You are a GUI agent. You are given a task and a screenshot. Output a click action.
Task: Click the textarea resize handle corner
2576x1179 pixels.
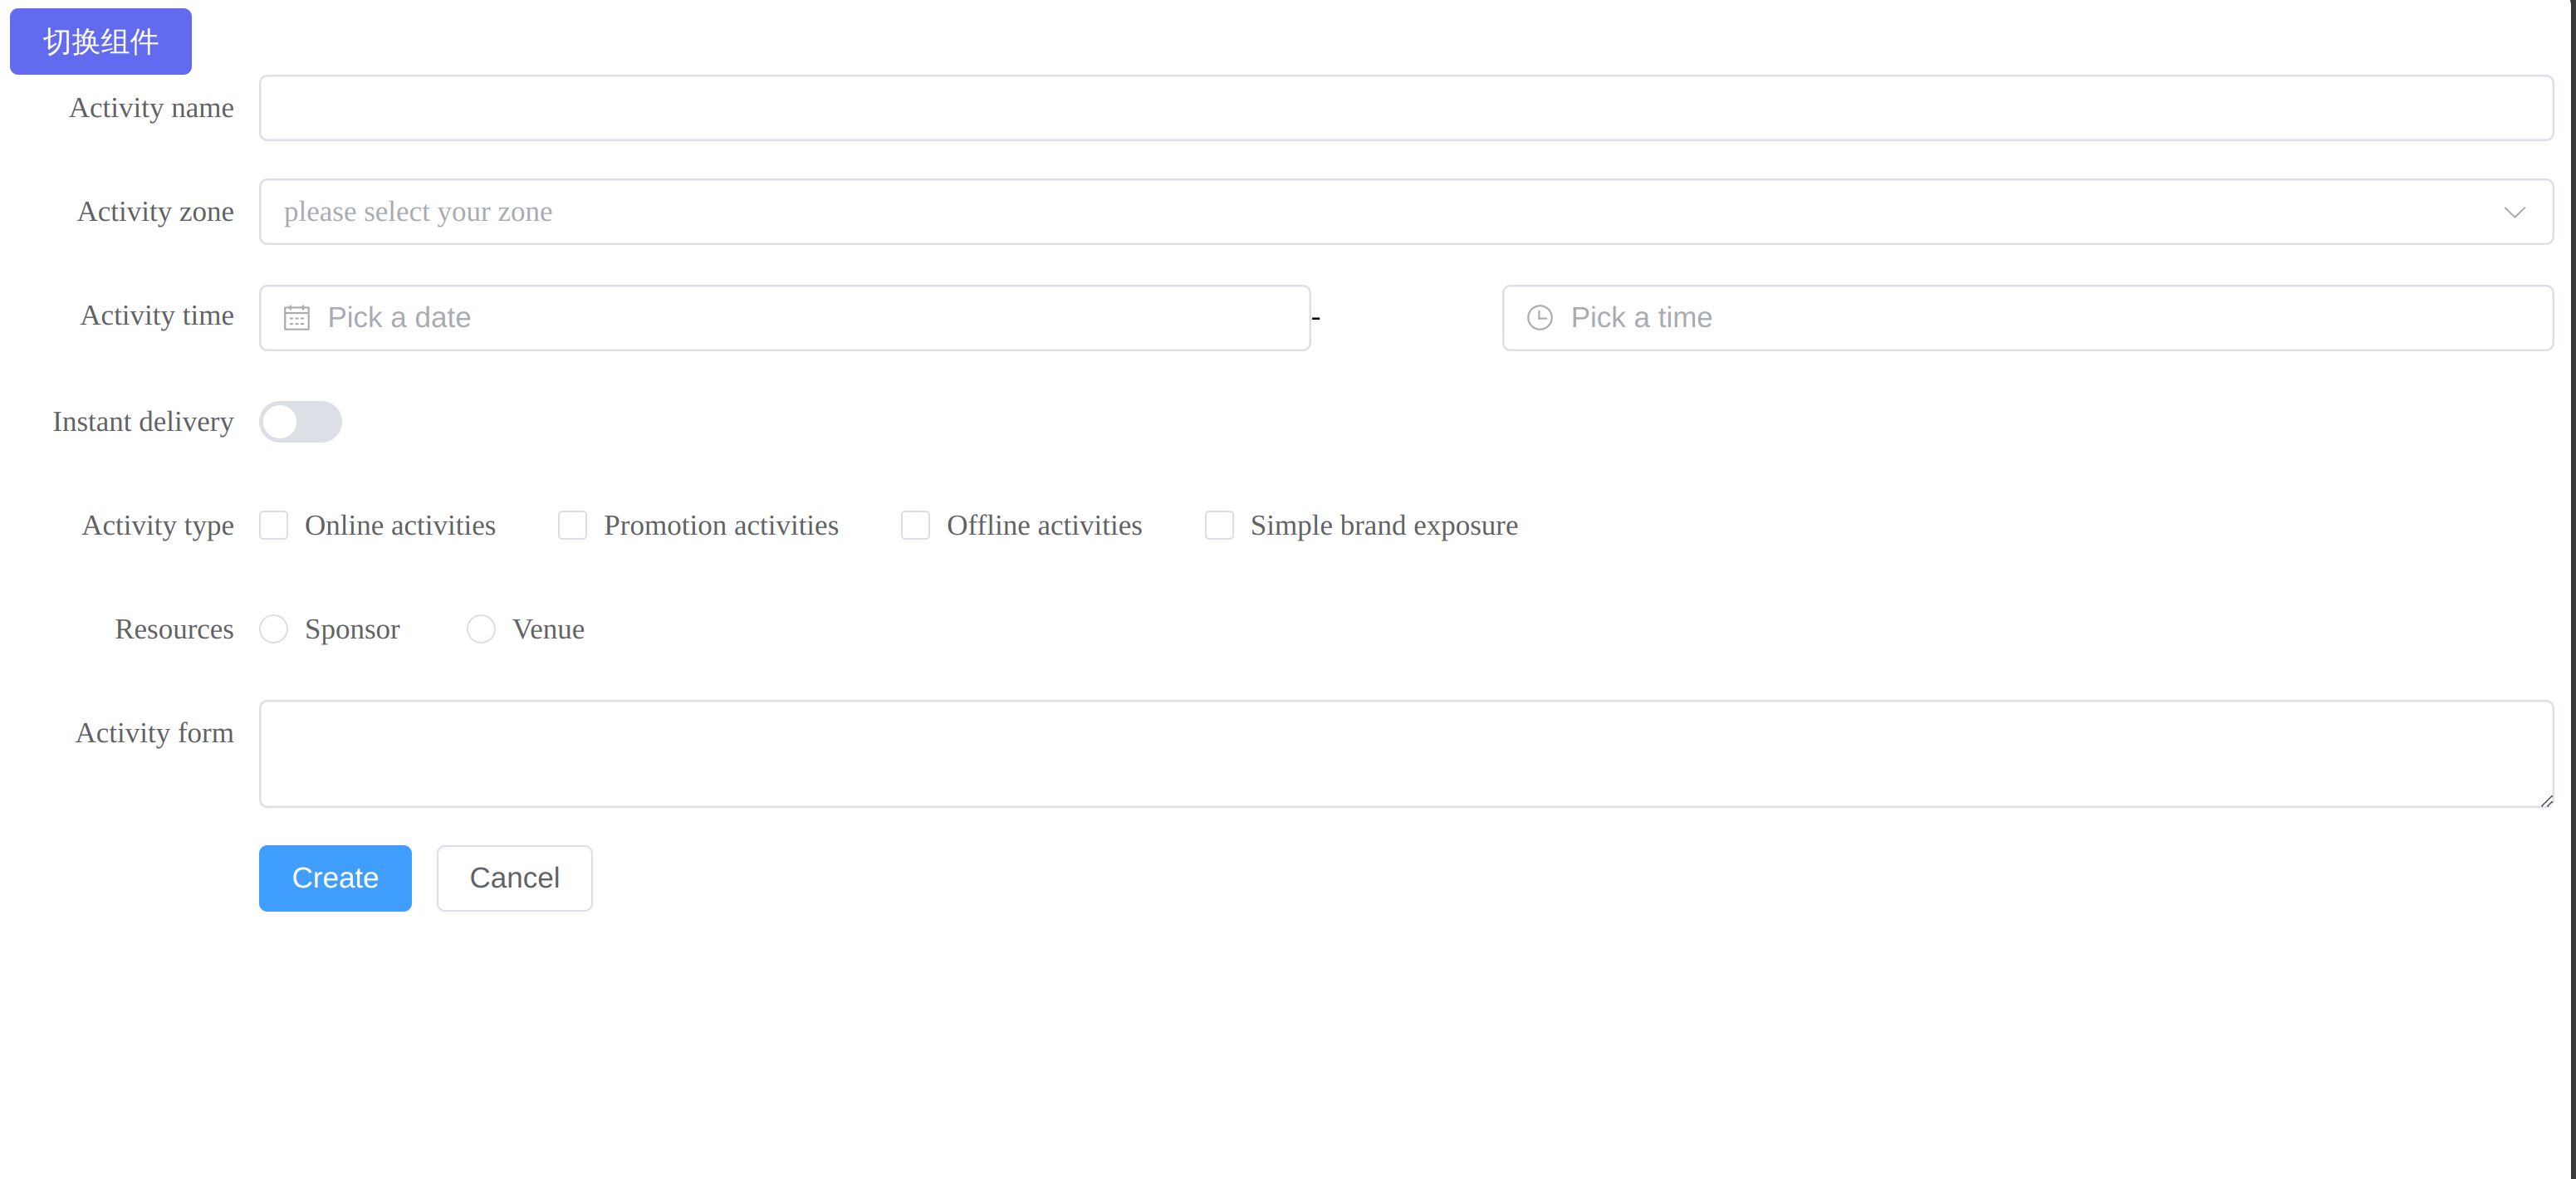coord(2546,800)
